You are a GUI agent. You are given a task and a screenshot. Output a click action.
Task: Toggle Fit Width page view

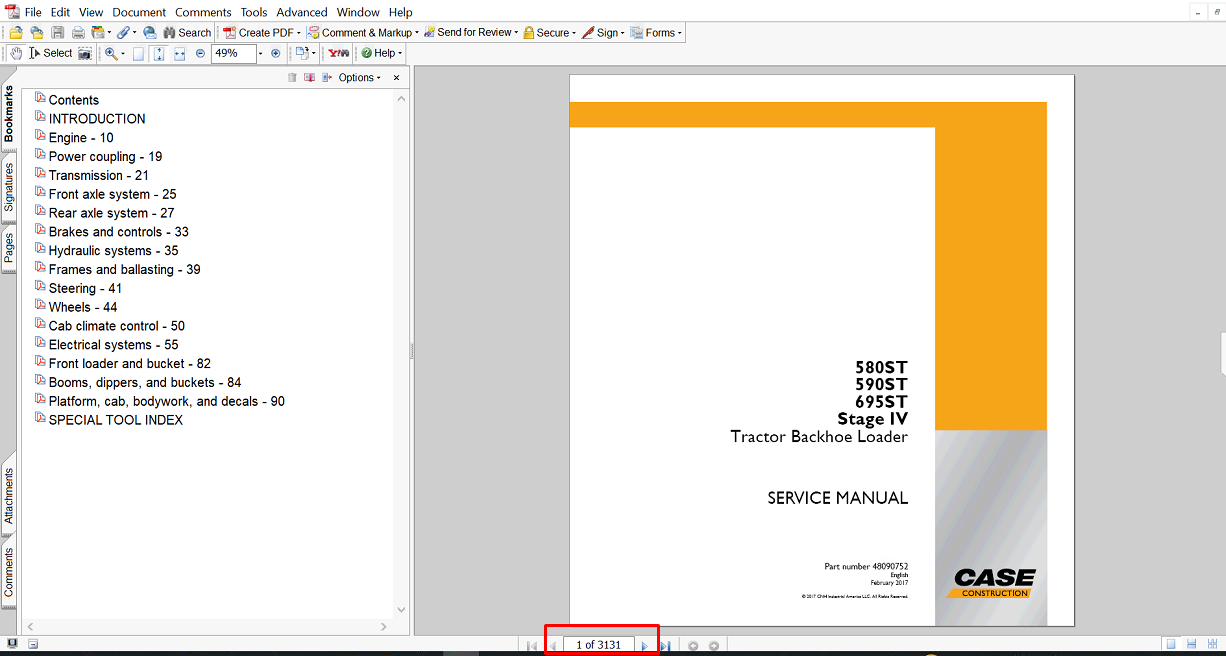180,53
